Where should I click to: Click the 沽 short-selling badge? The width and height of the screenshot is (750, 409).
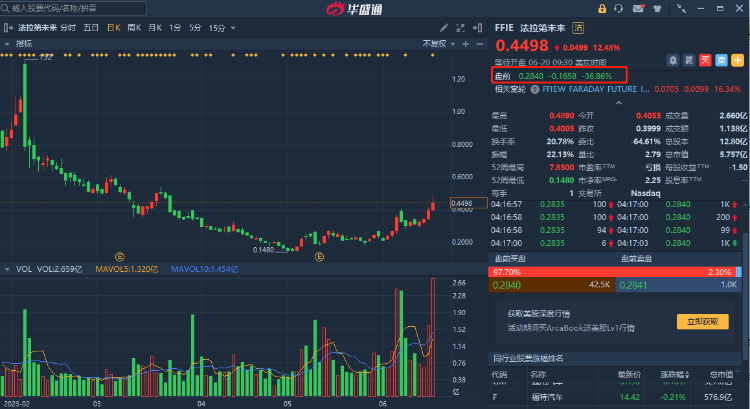click(578, 28)
